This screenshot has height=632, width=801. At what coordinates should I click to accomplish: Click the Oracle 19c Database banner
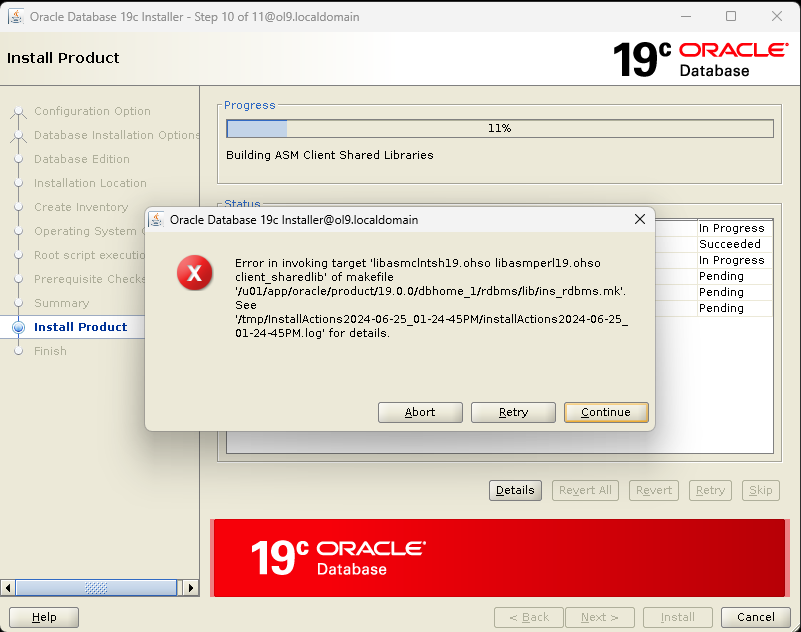point(499,558)
